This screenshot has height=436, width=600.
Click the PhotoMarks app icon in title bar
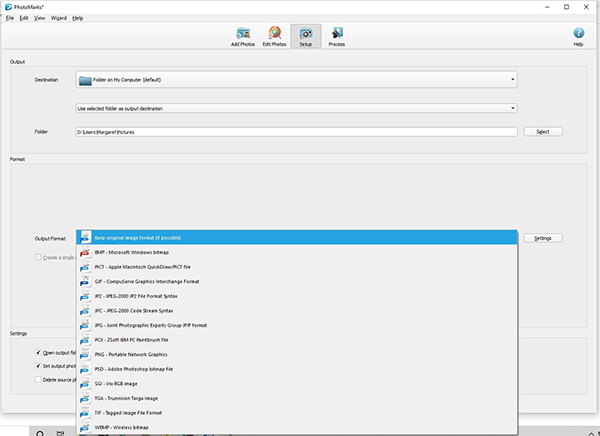pos(8,7)
